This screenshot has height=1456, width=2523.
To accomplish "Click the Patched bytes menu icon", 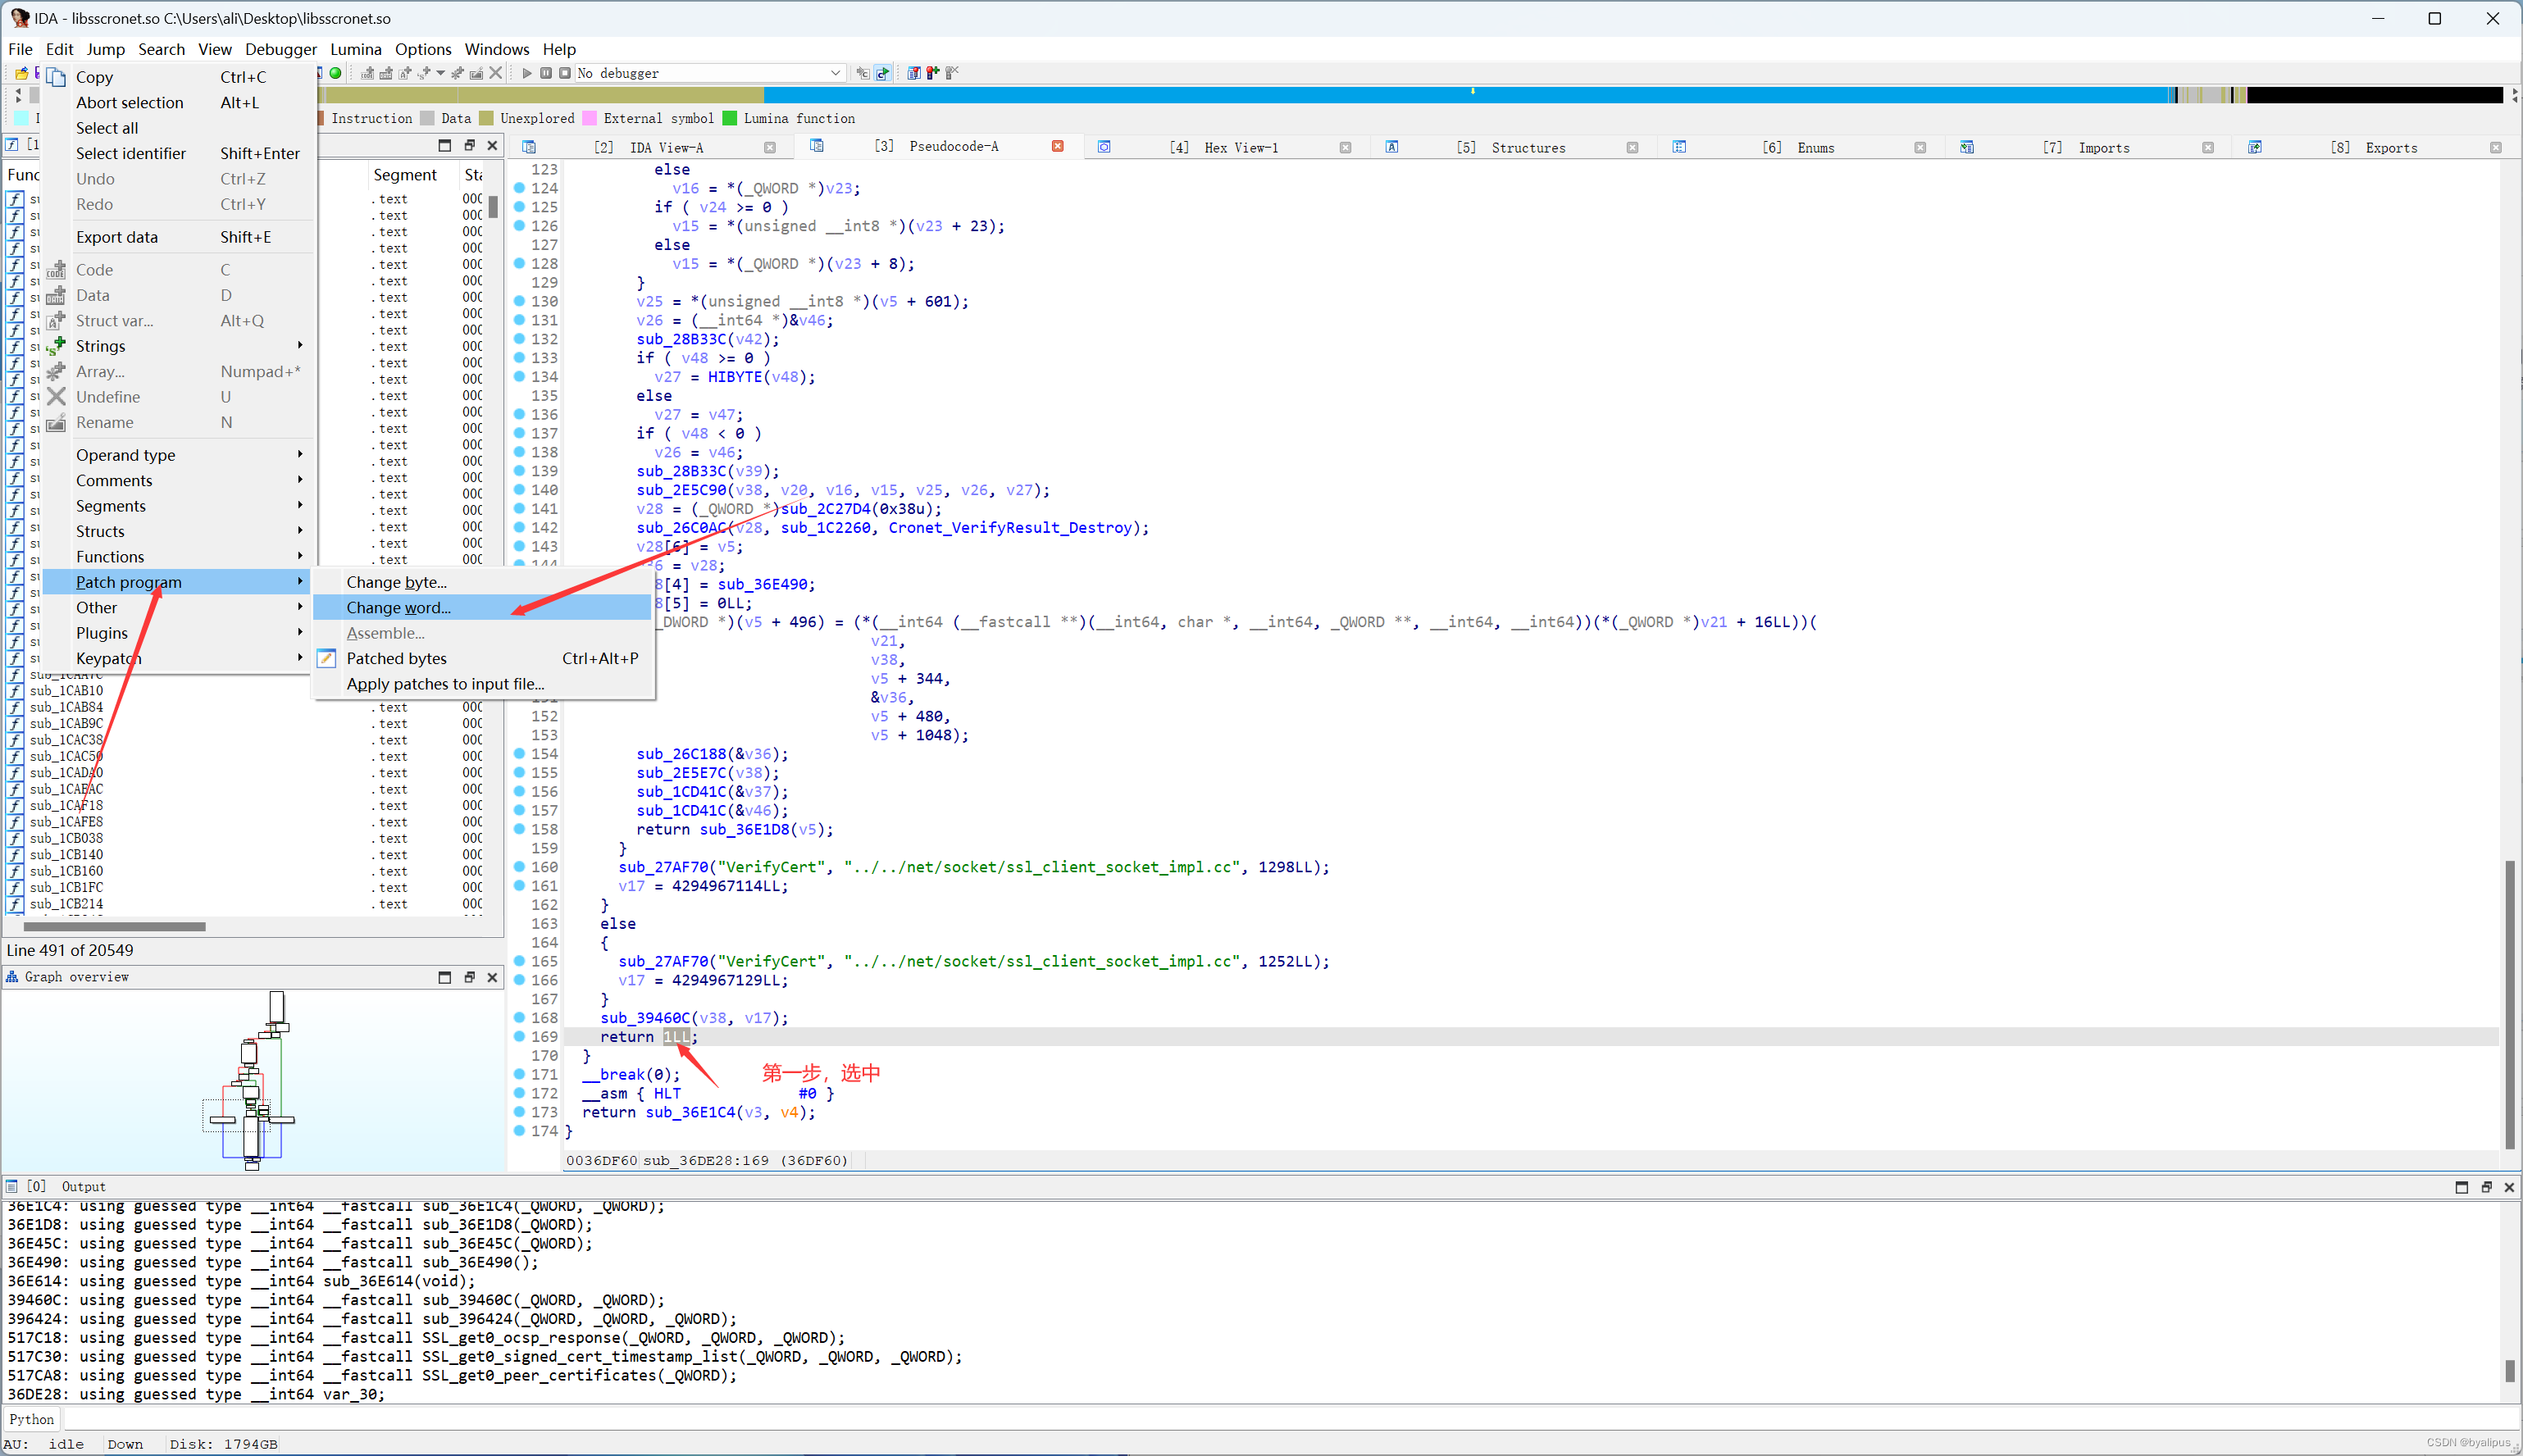I will click(x=327, y=658).
